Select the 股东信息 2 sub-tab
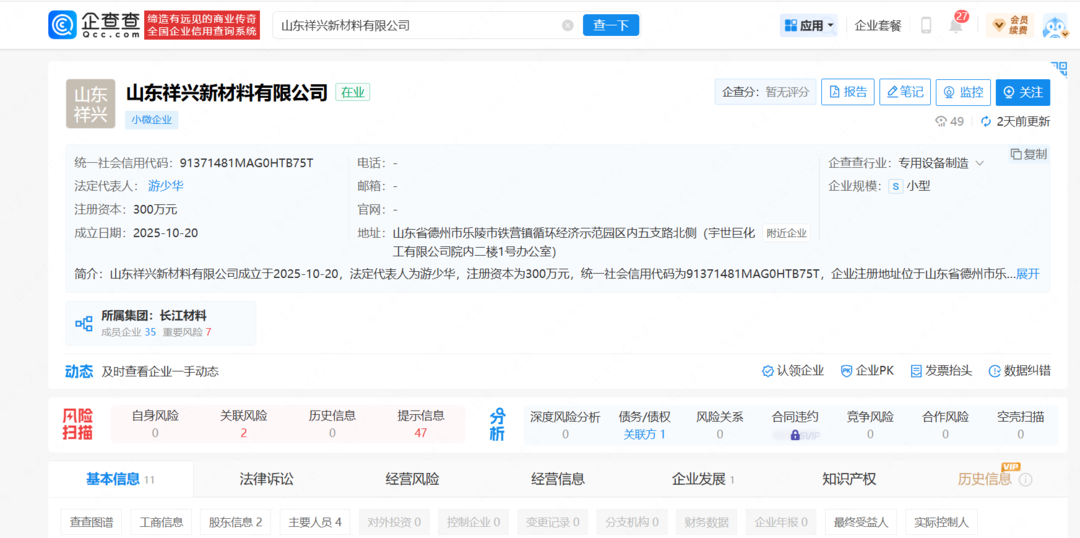 point(235,522)
